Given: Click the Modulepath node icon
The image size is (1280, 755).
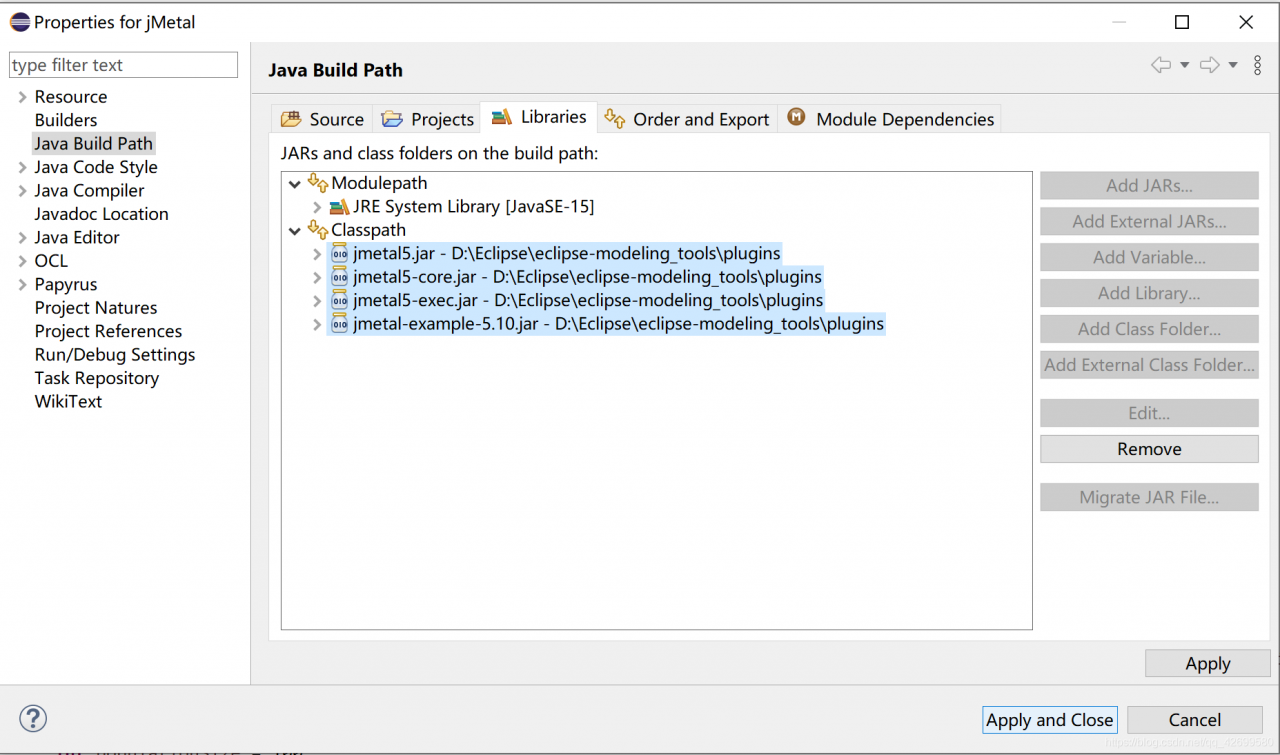Looking at the screenshot, I should point(318,183).
